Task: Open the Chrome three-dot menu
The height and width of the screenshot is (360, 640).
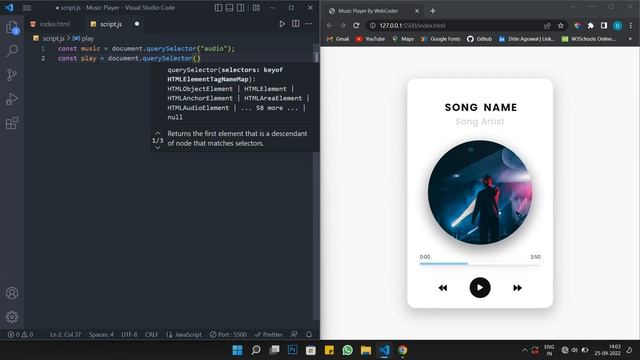Action: pyautogui.click(x=631, y=25)
